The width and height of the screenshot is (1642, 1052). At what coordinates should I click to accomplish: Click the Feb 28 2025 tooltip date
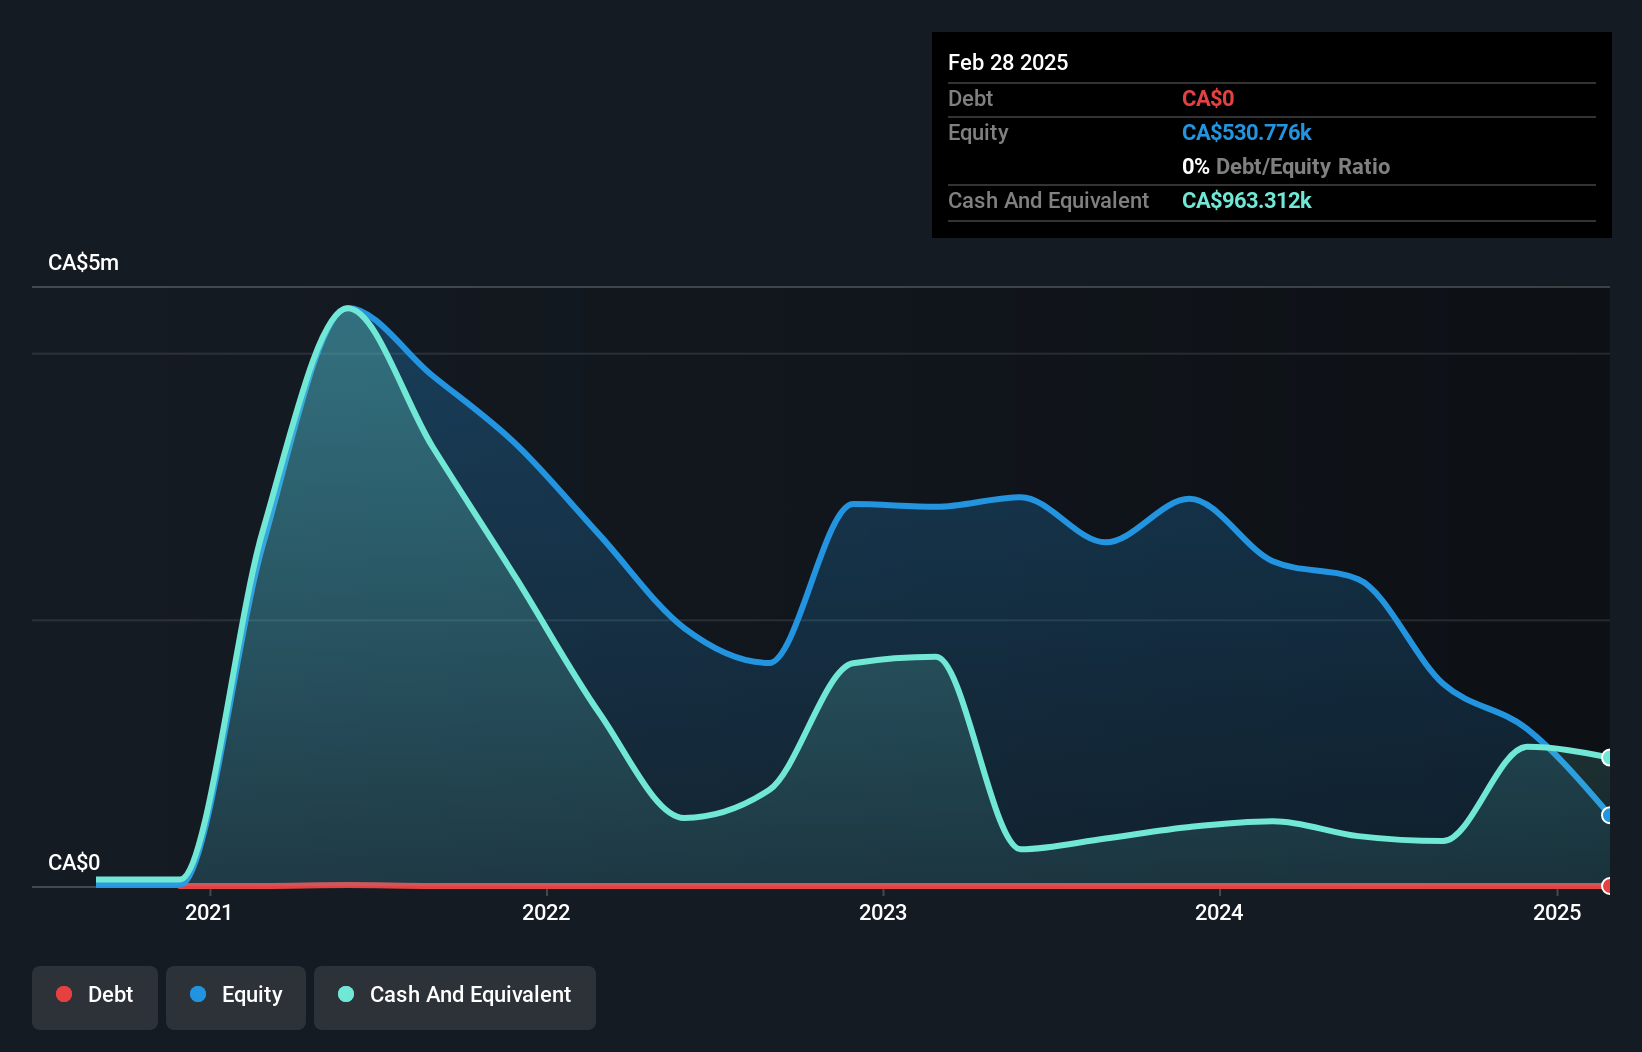pos(1008,62)
